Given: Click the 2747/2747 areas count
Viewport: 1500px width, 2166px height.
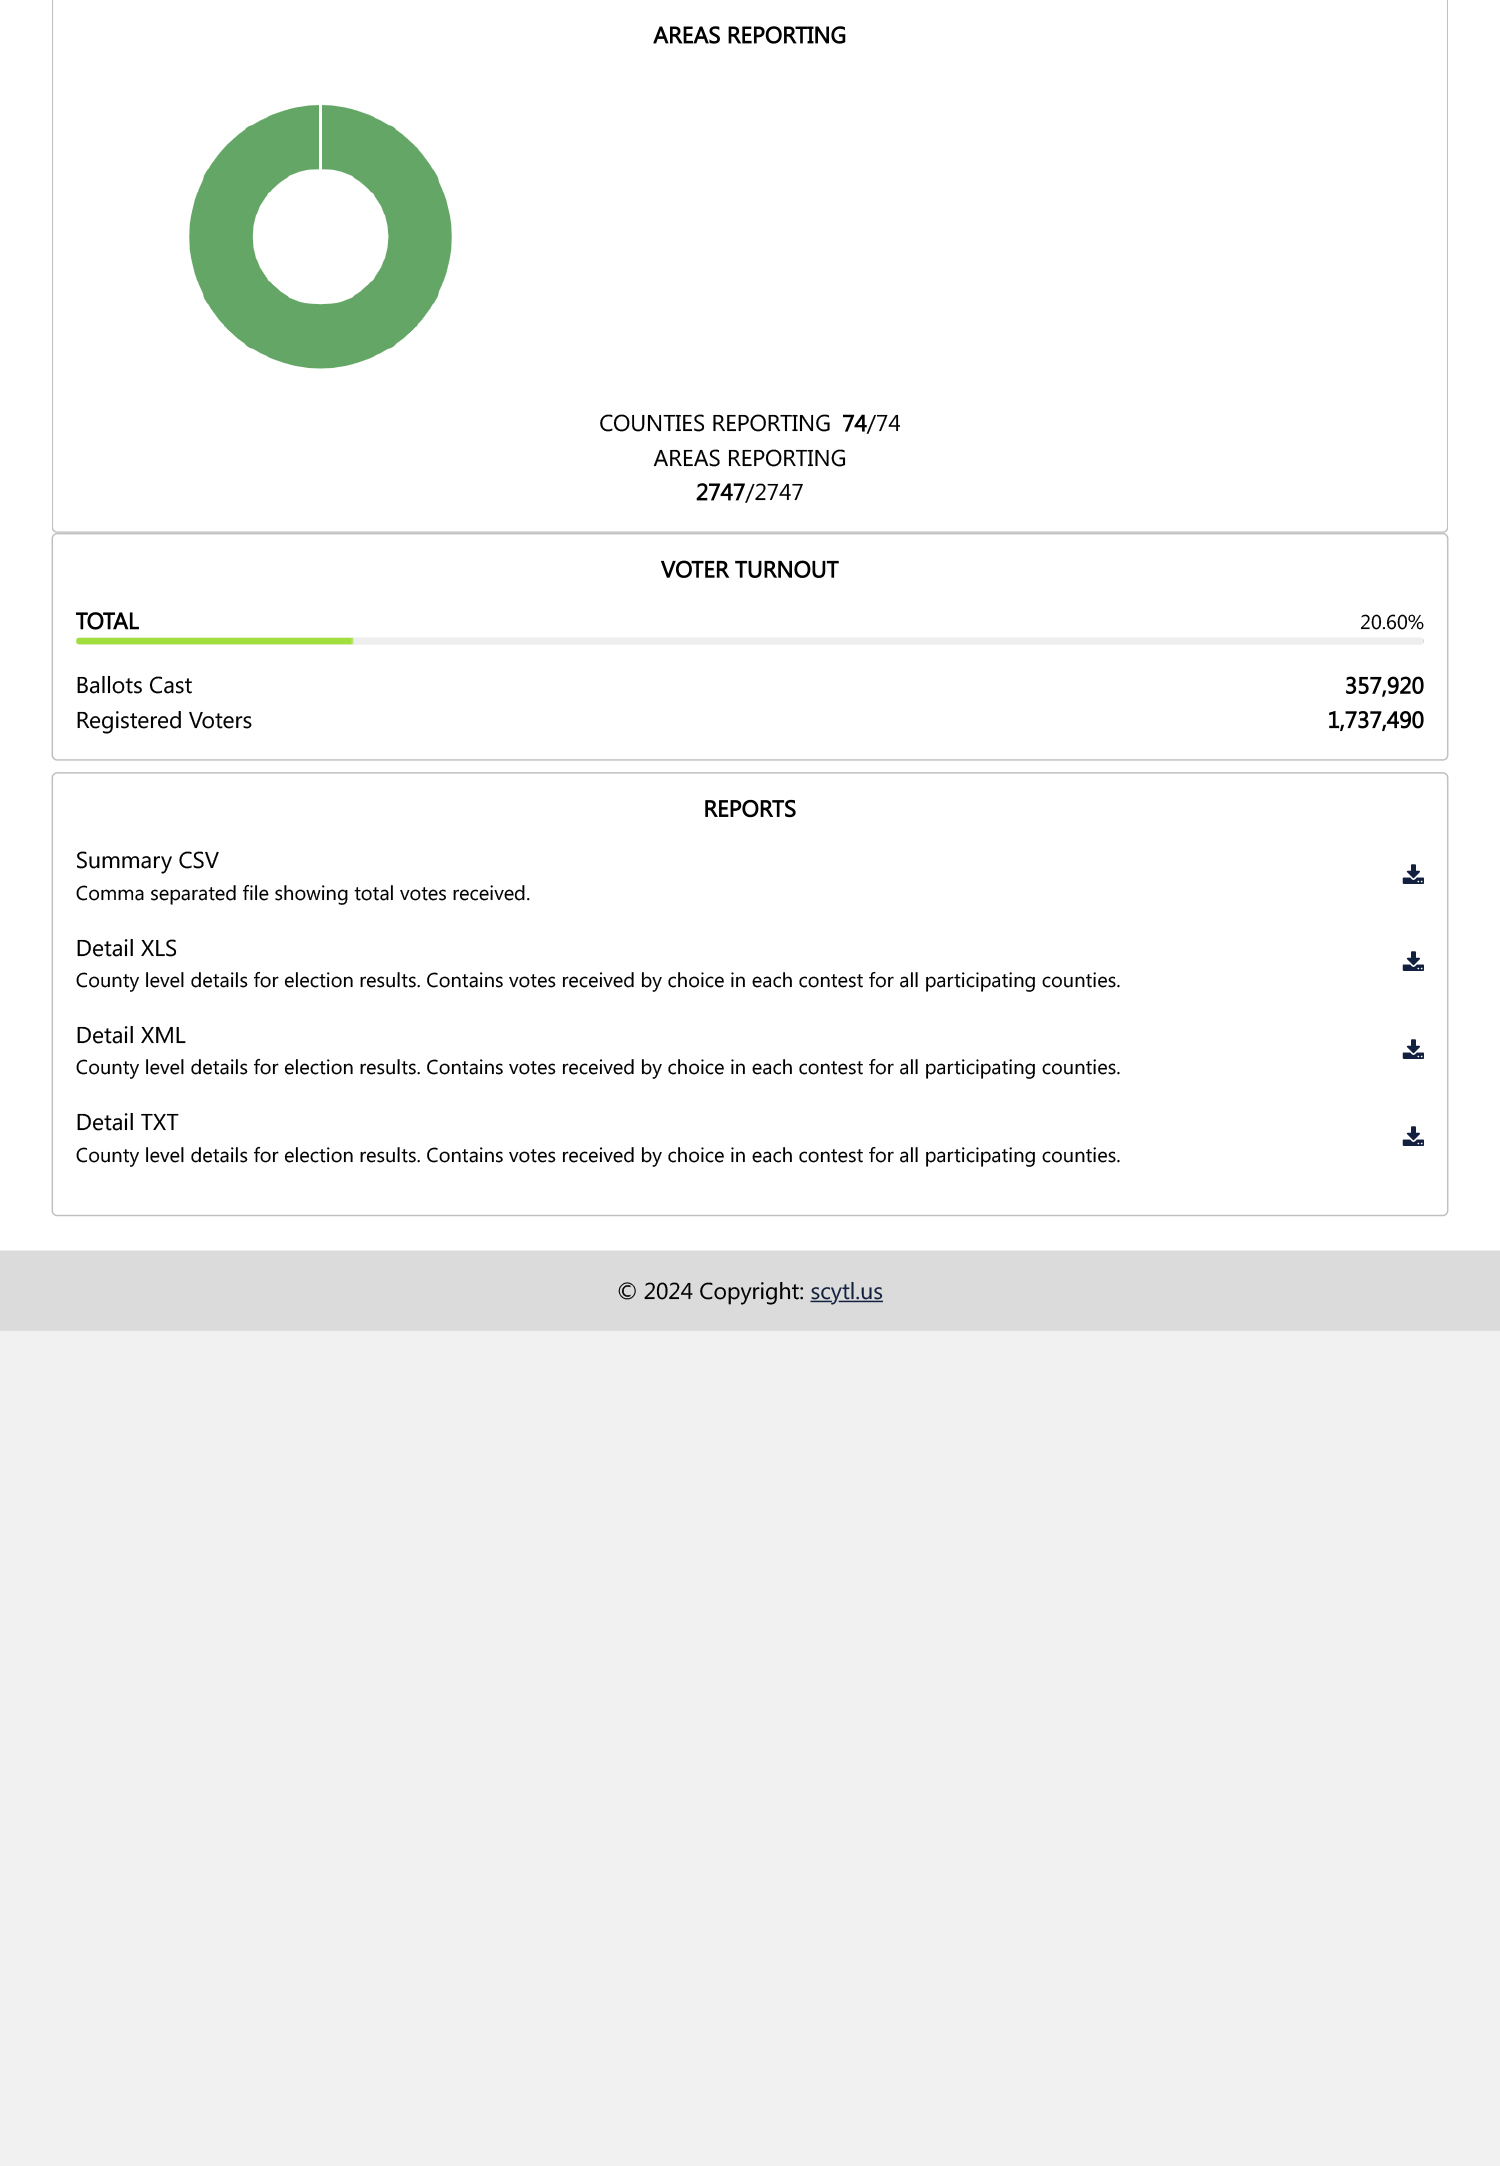Looking at the screenshot, I should 749,492.
